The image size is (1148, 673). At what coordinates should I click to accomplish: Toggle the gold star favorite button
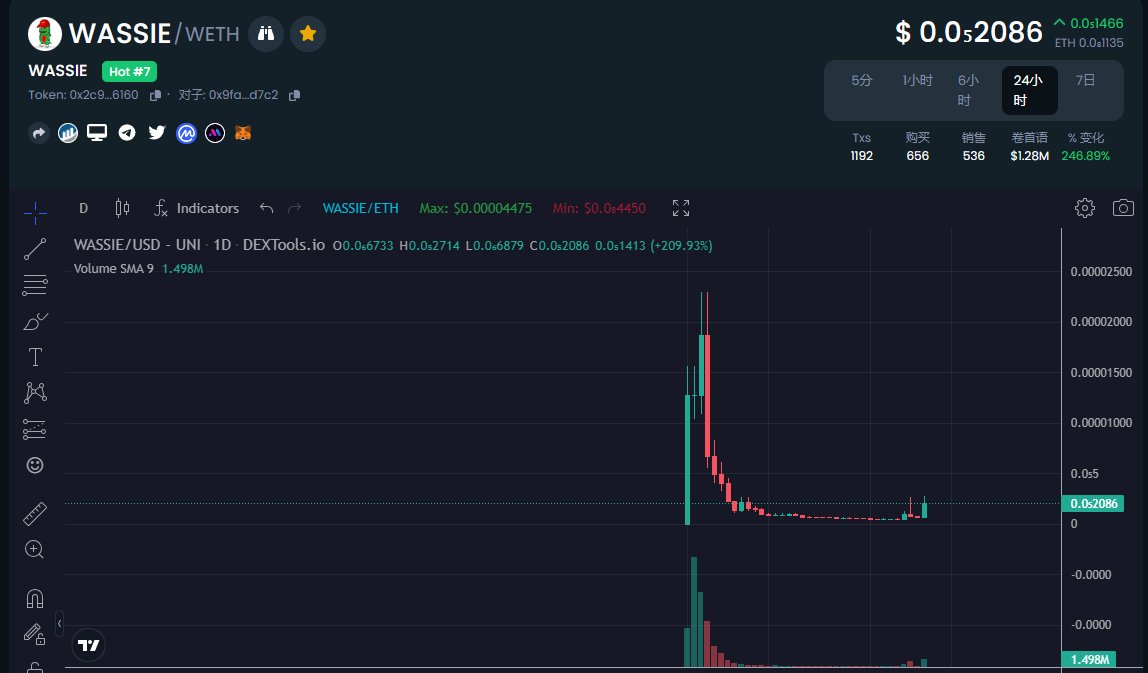(x=308, y=34)
